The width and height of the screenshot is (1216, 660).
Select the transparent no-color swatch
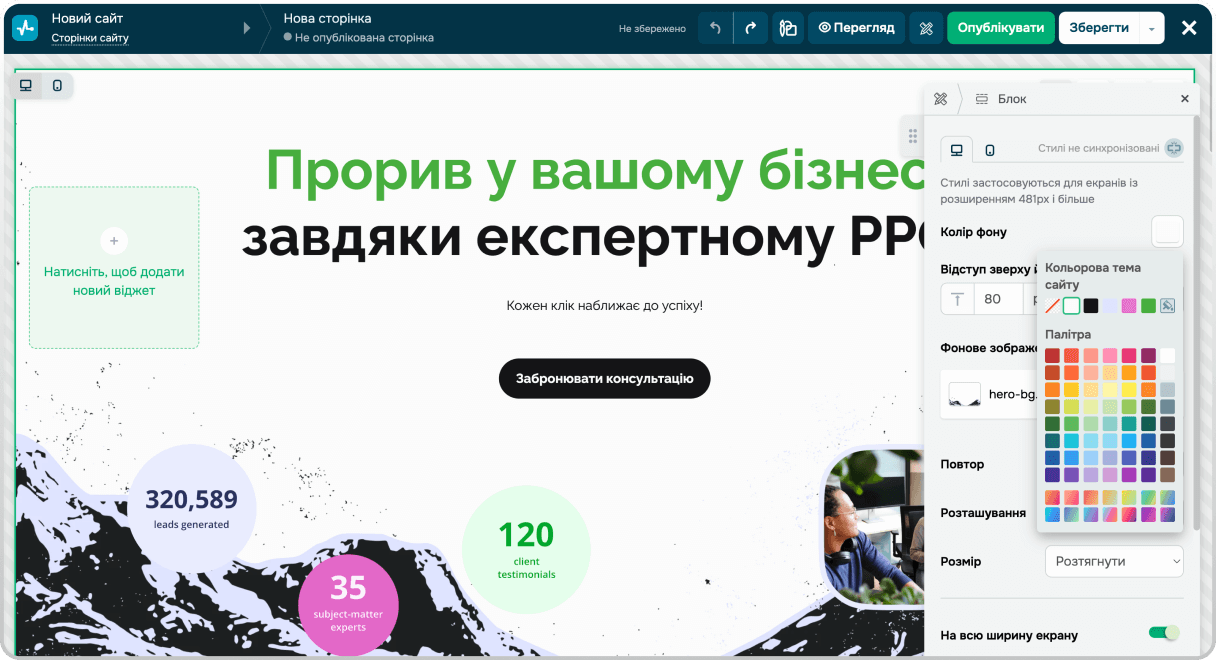coord(1052,306)
